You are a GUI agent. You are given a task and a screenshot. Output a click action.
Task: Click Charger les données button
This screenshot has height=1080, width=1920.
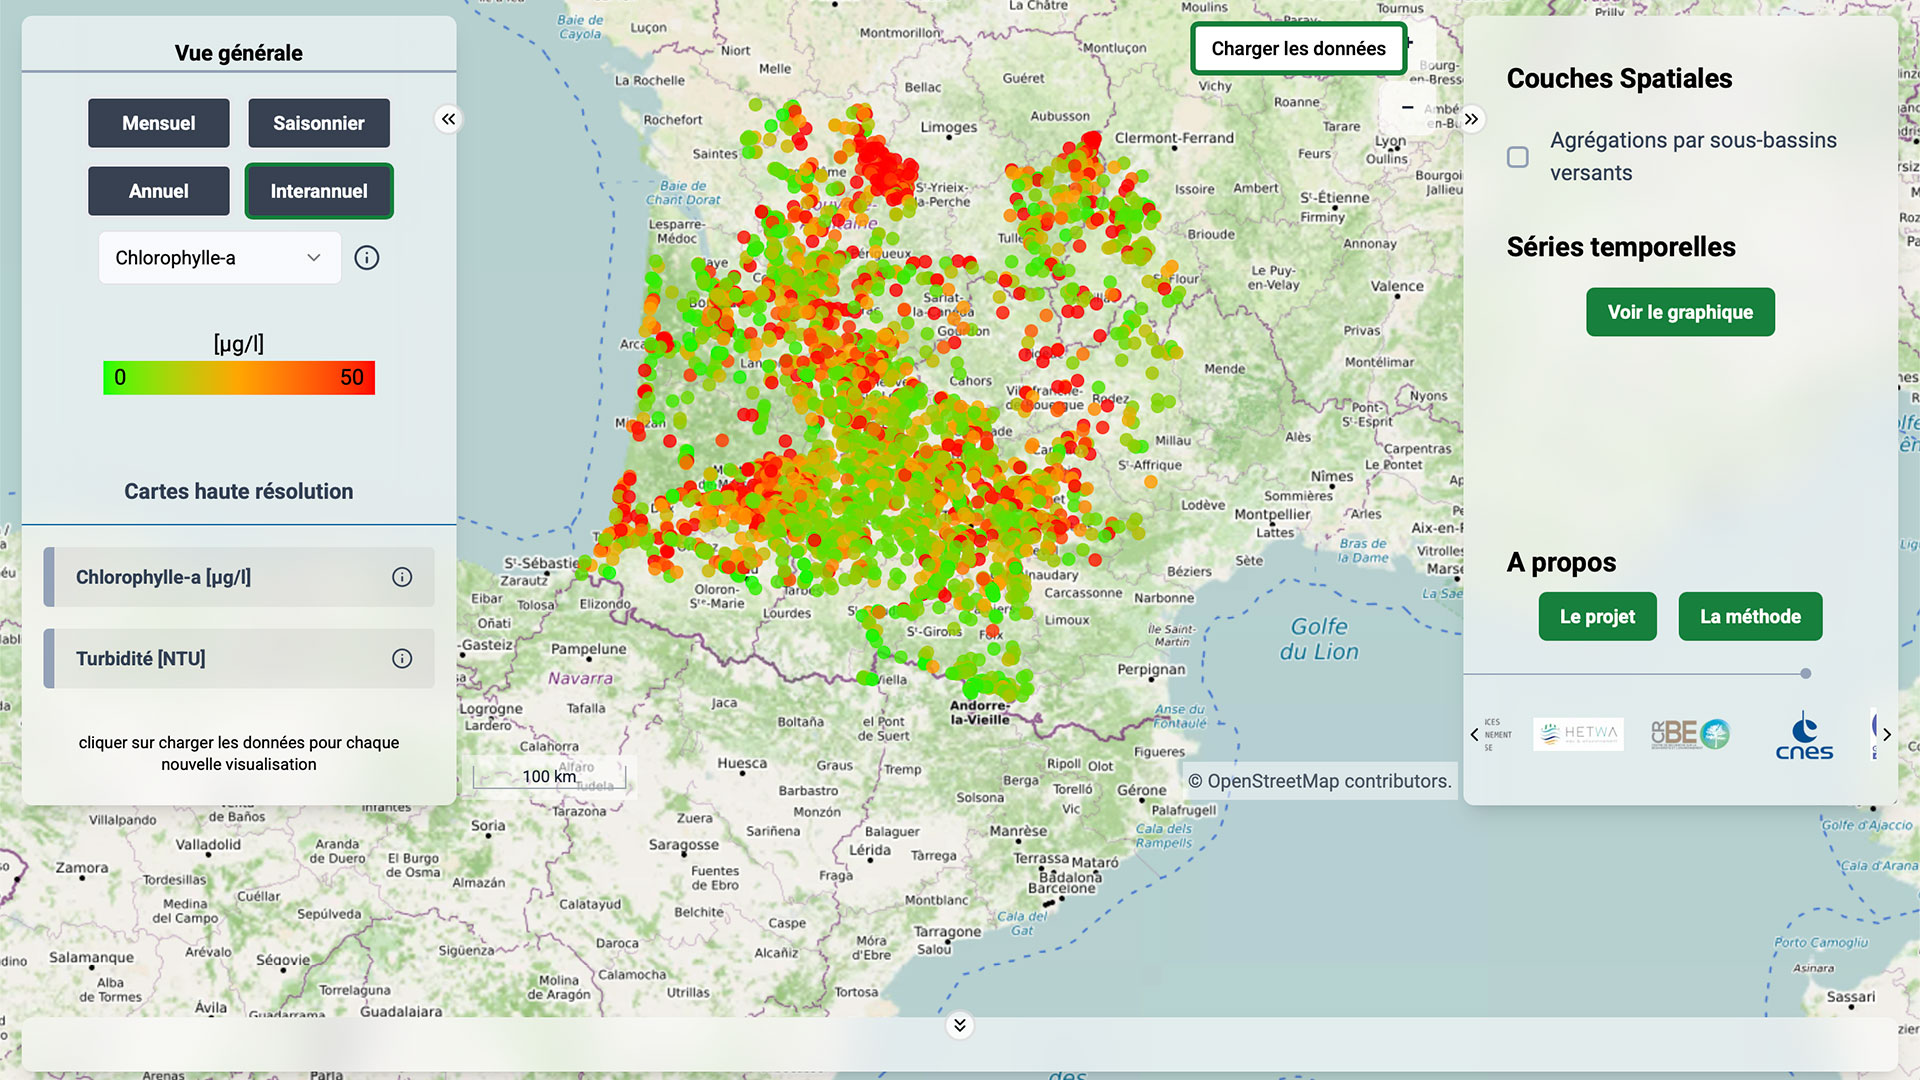pos(1298,49)
